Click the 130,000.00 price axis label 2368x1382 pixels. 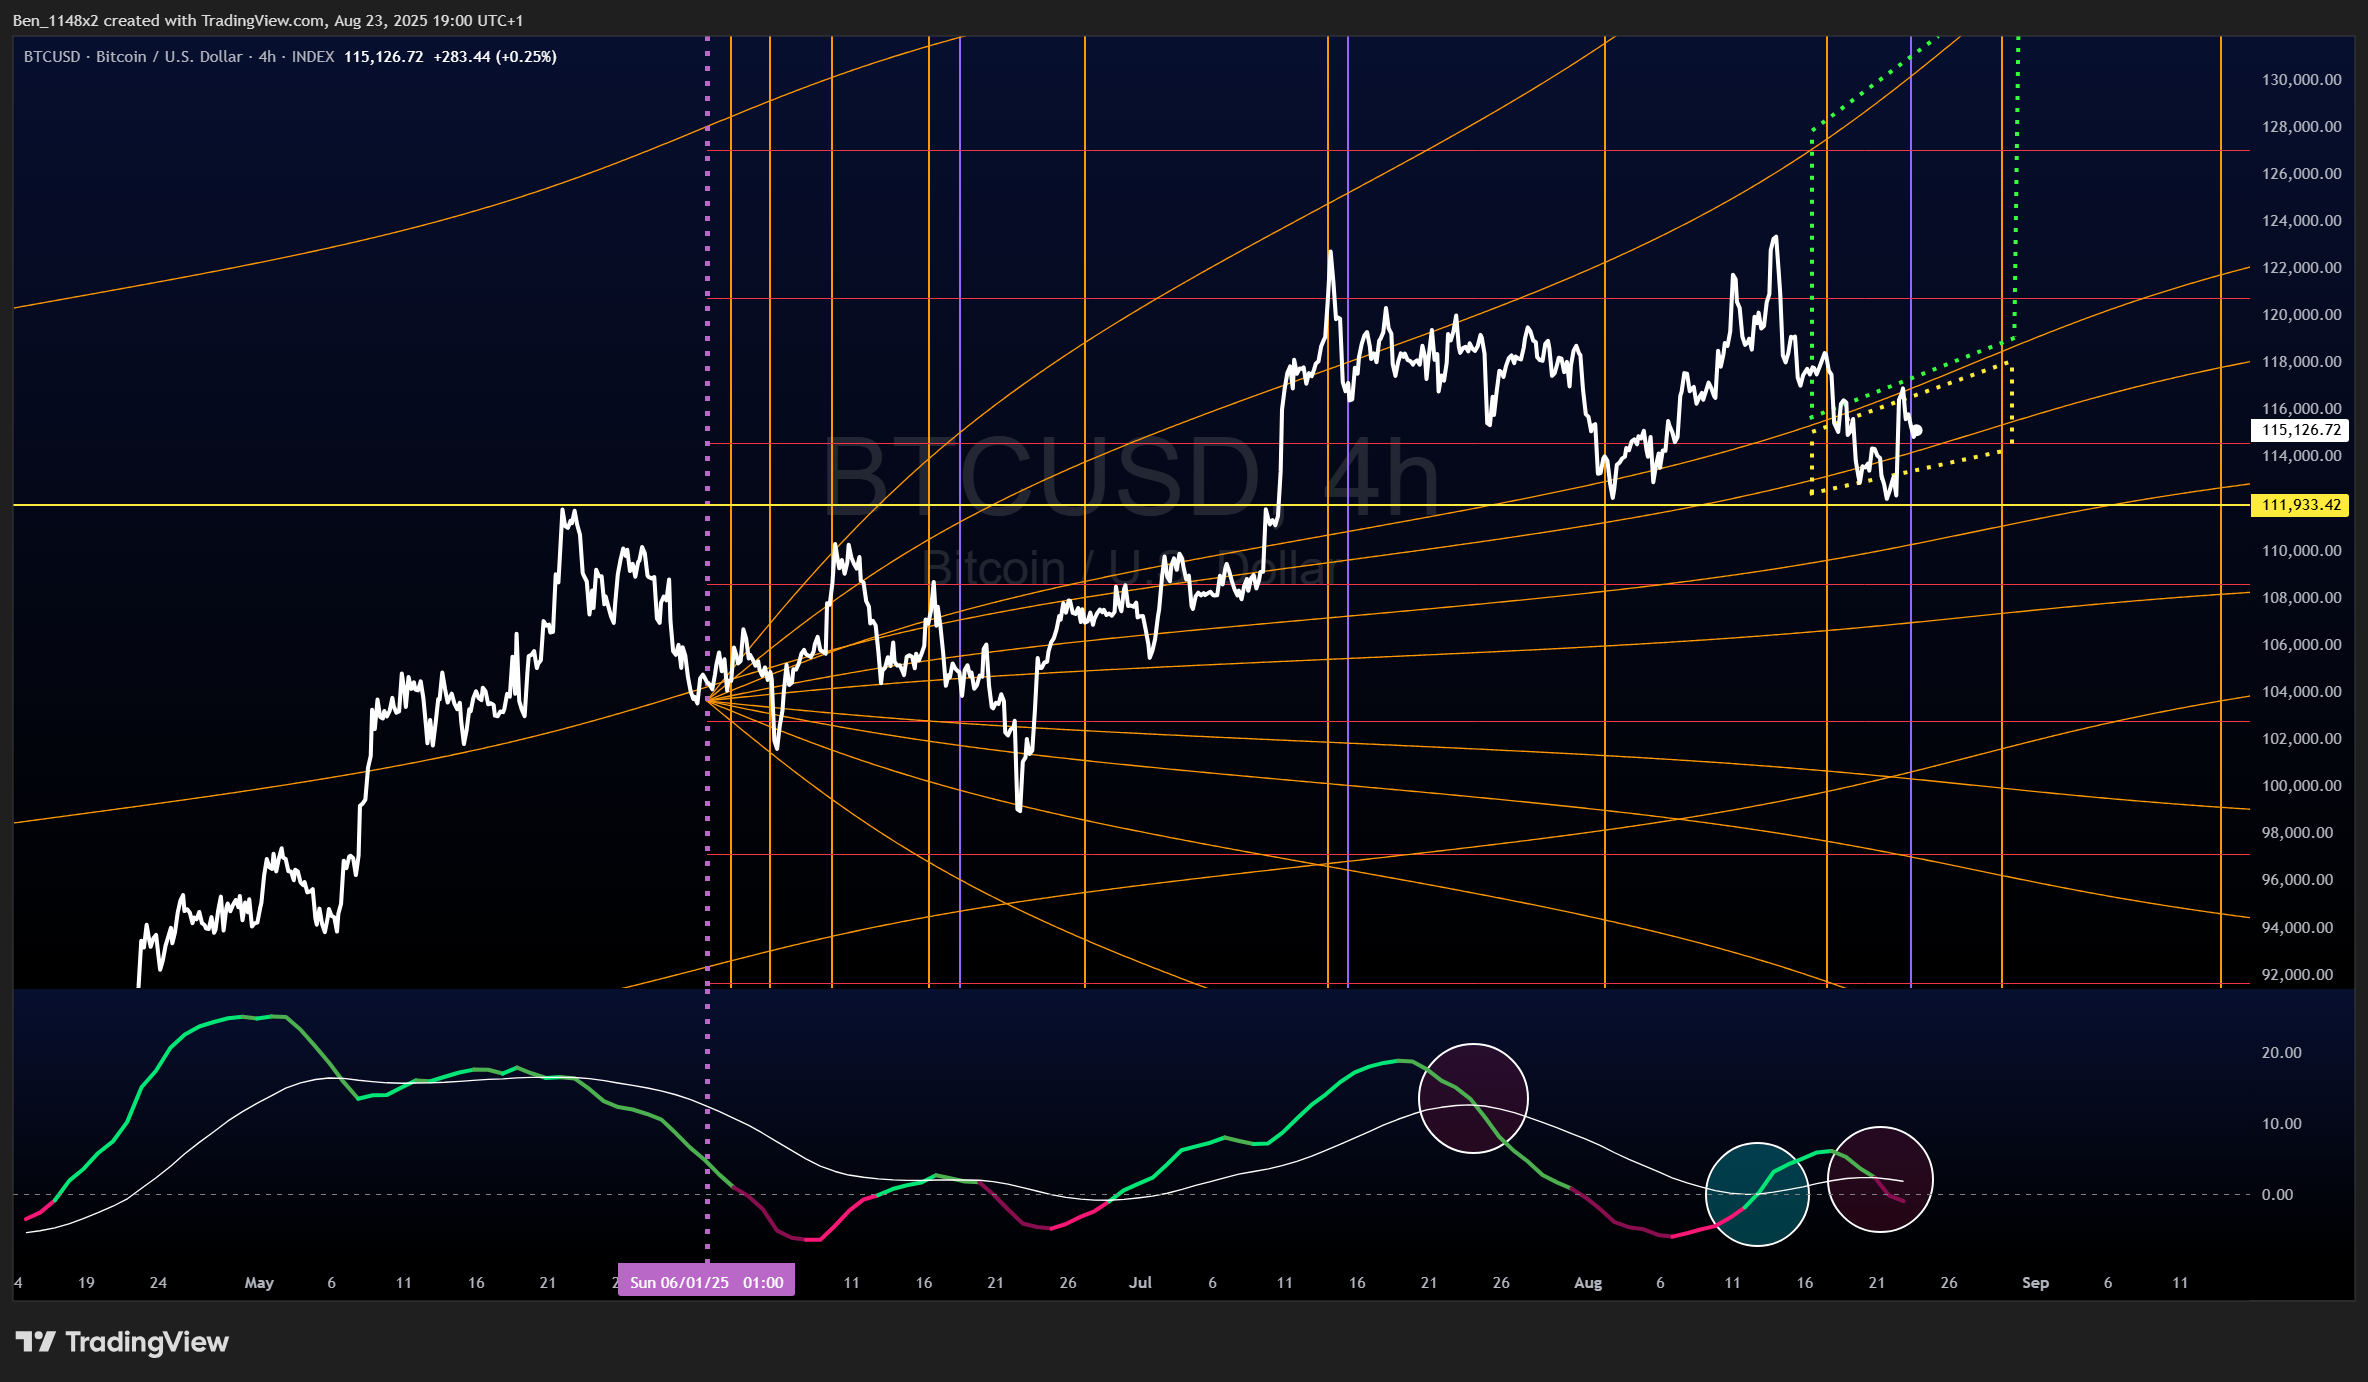2301,80
